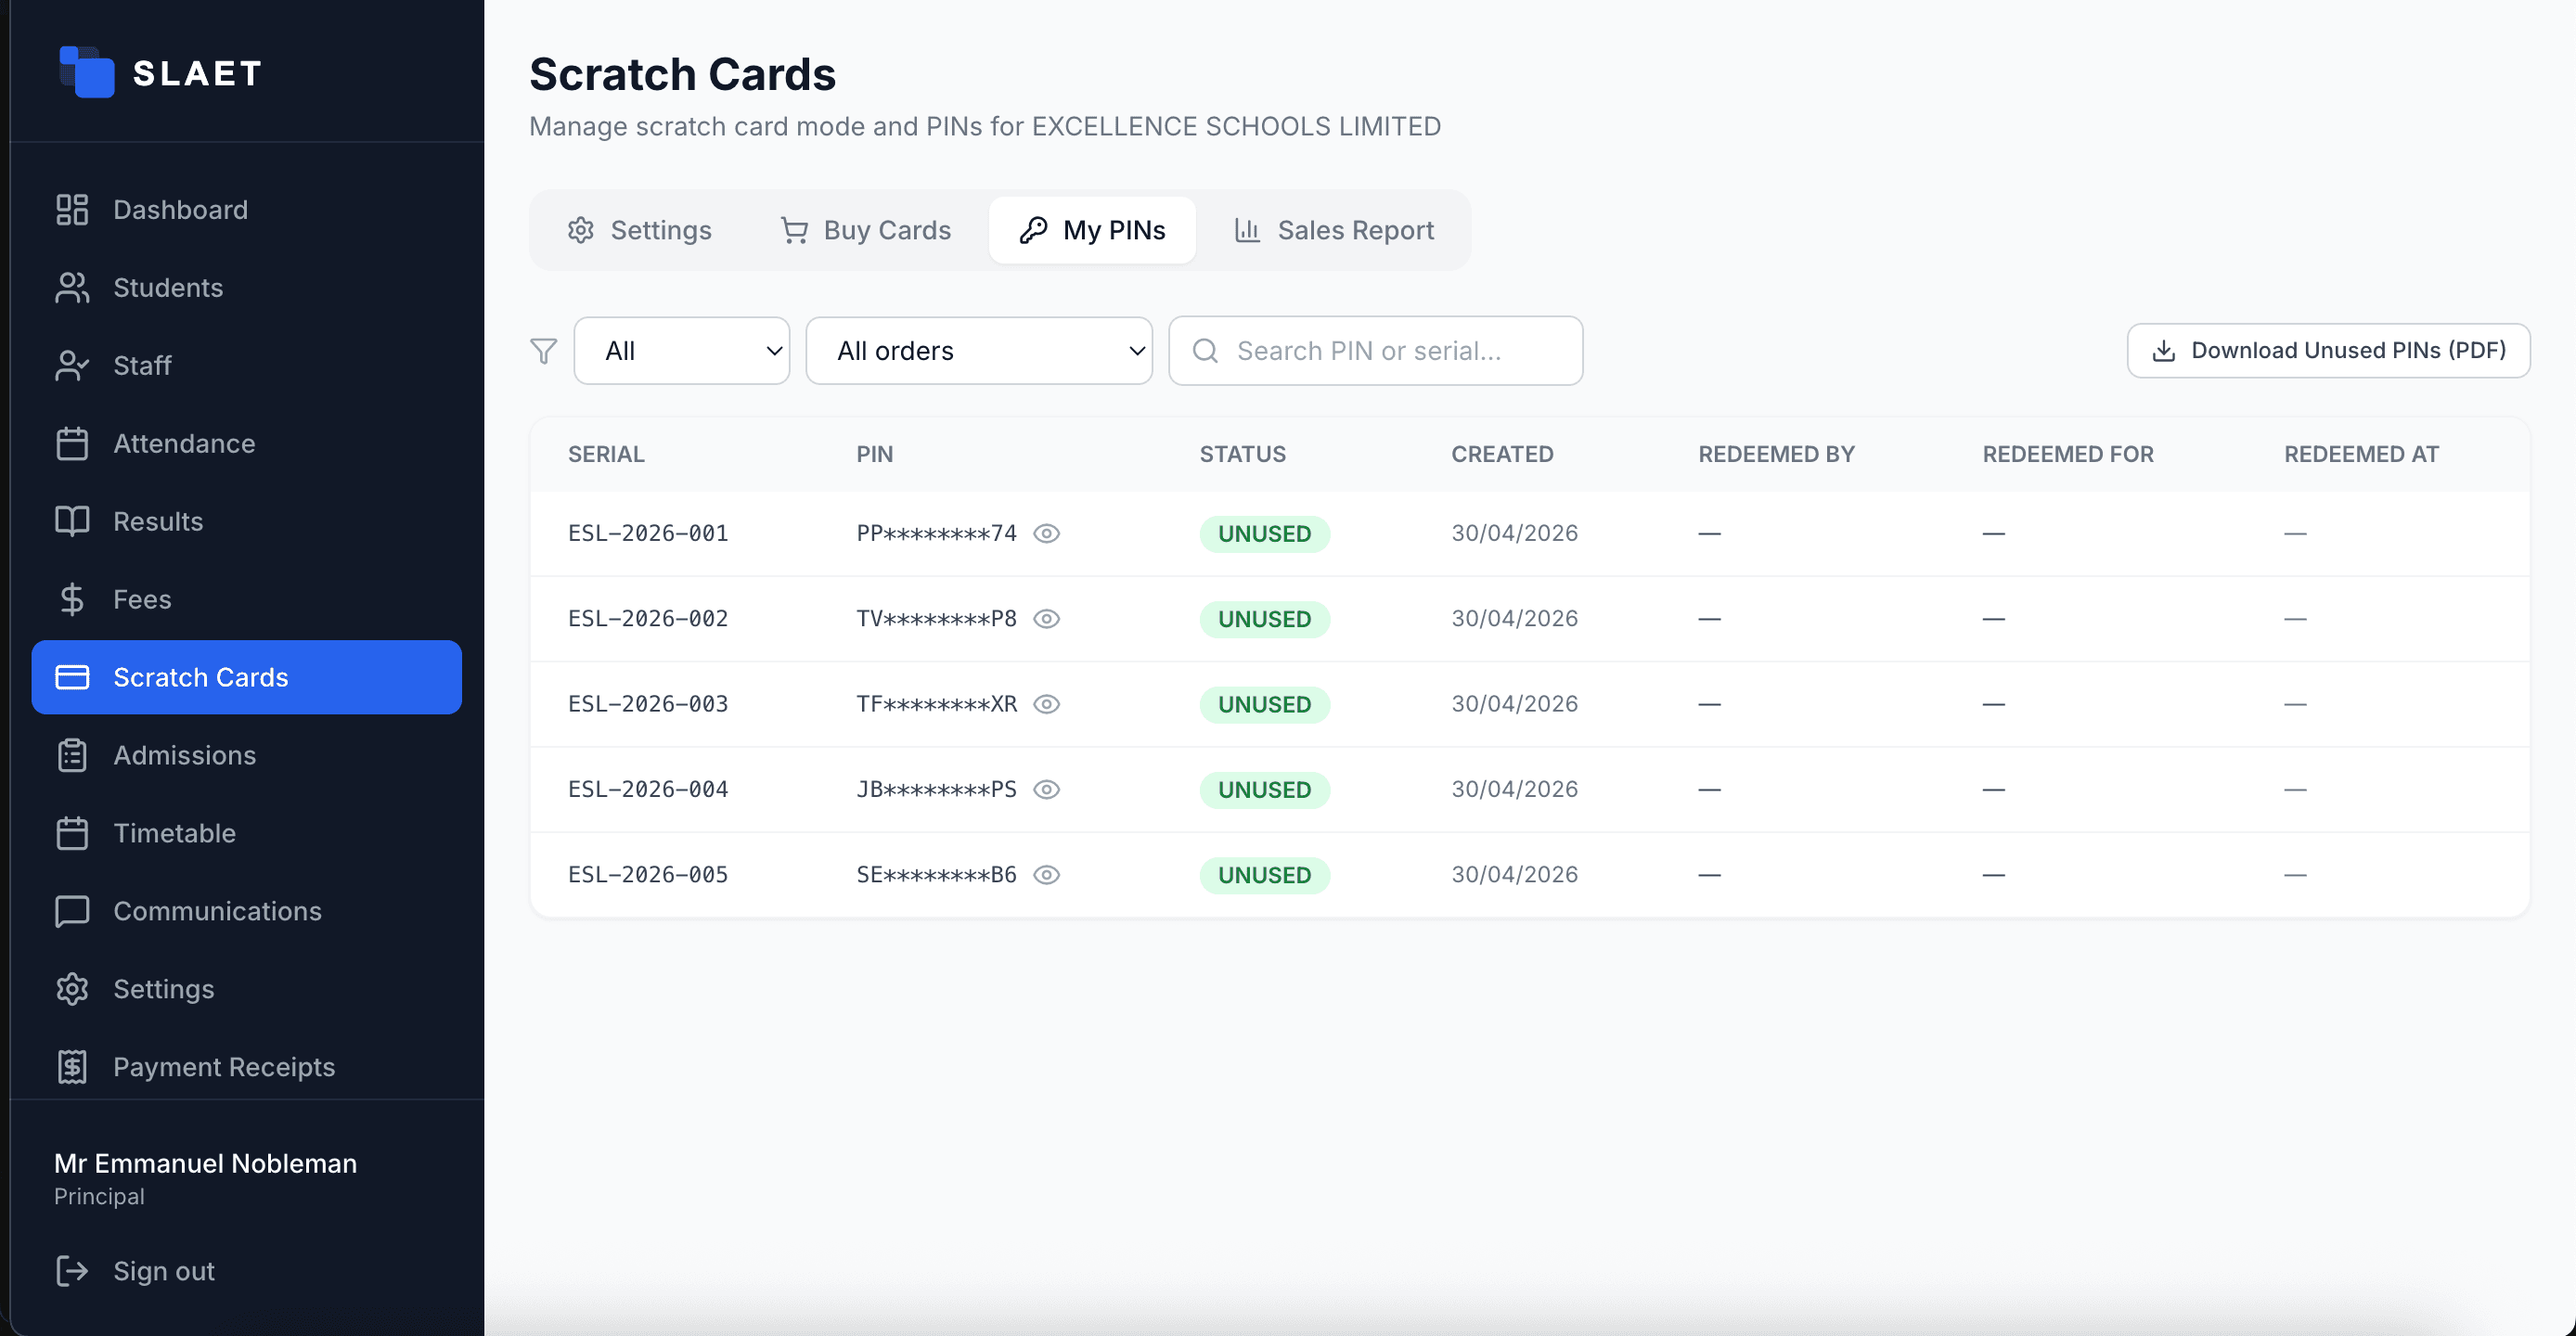Click the search magnifier icon
Image resolution: width=2576 pixels, height=1336 pixels.
pos(1206,351)
